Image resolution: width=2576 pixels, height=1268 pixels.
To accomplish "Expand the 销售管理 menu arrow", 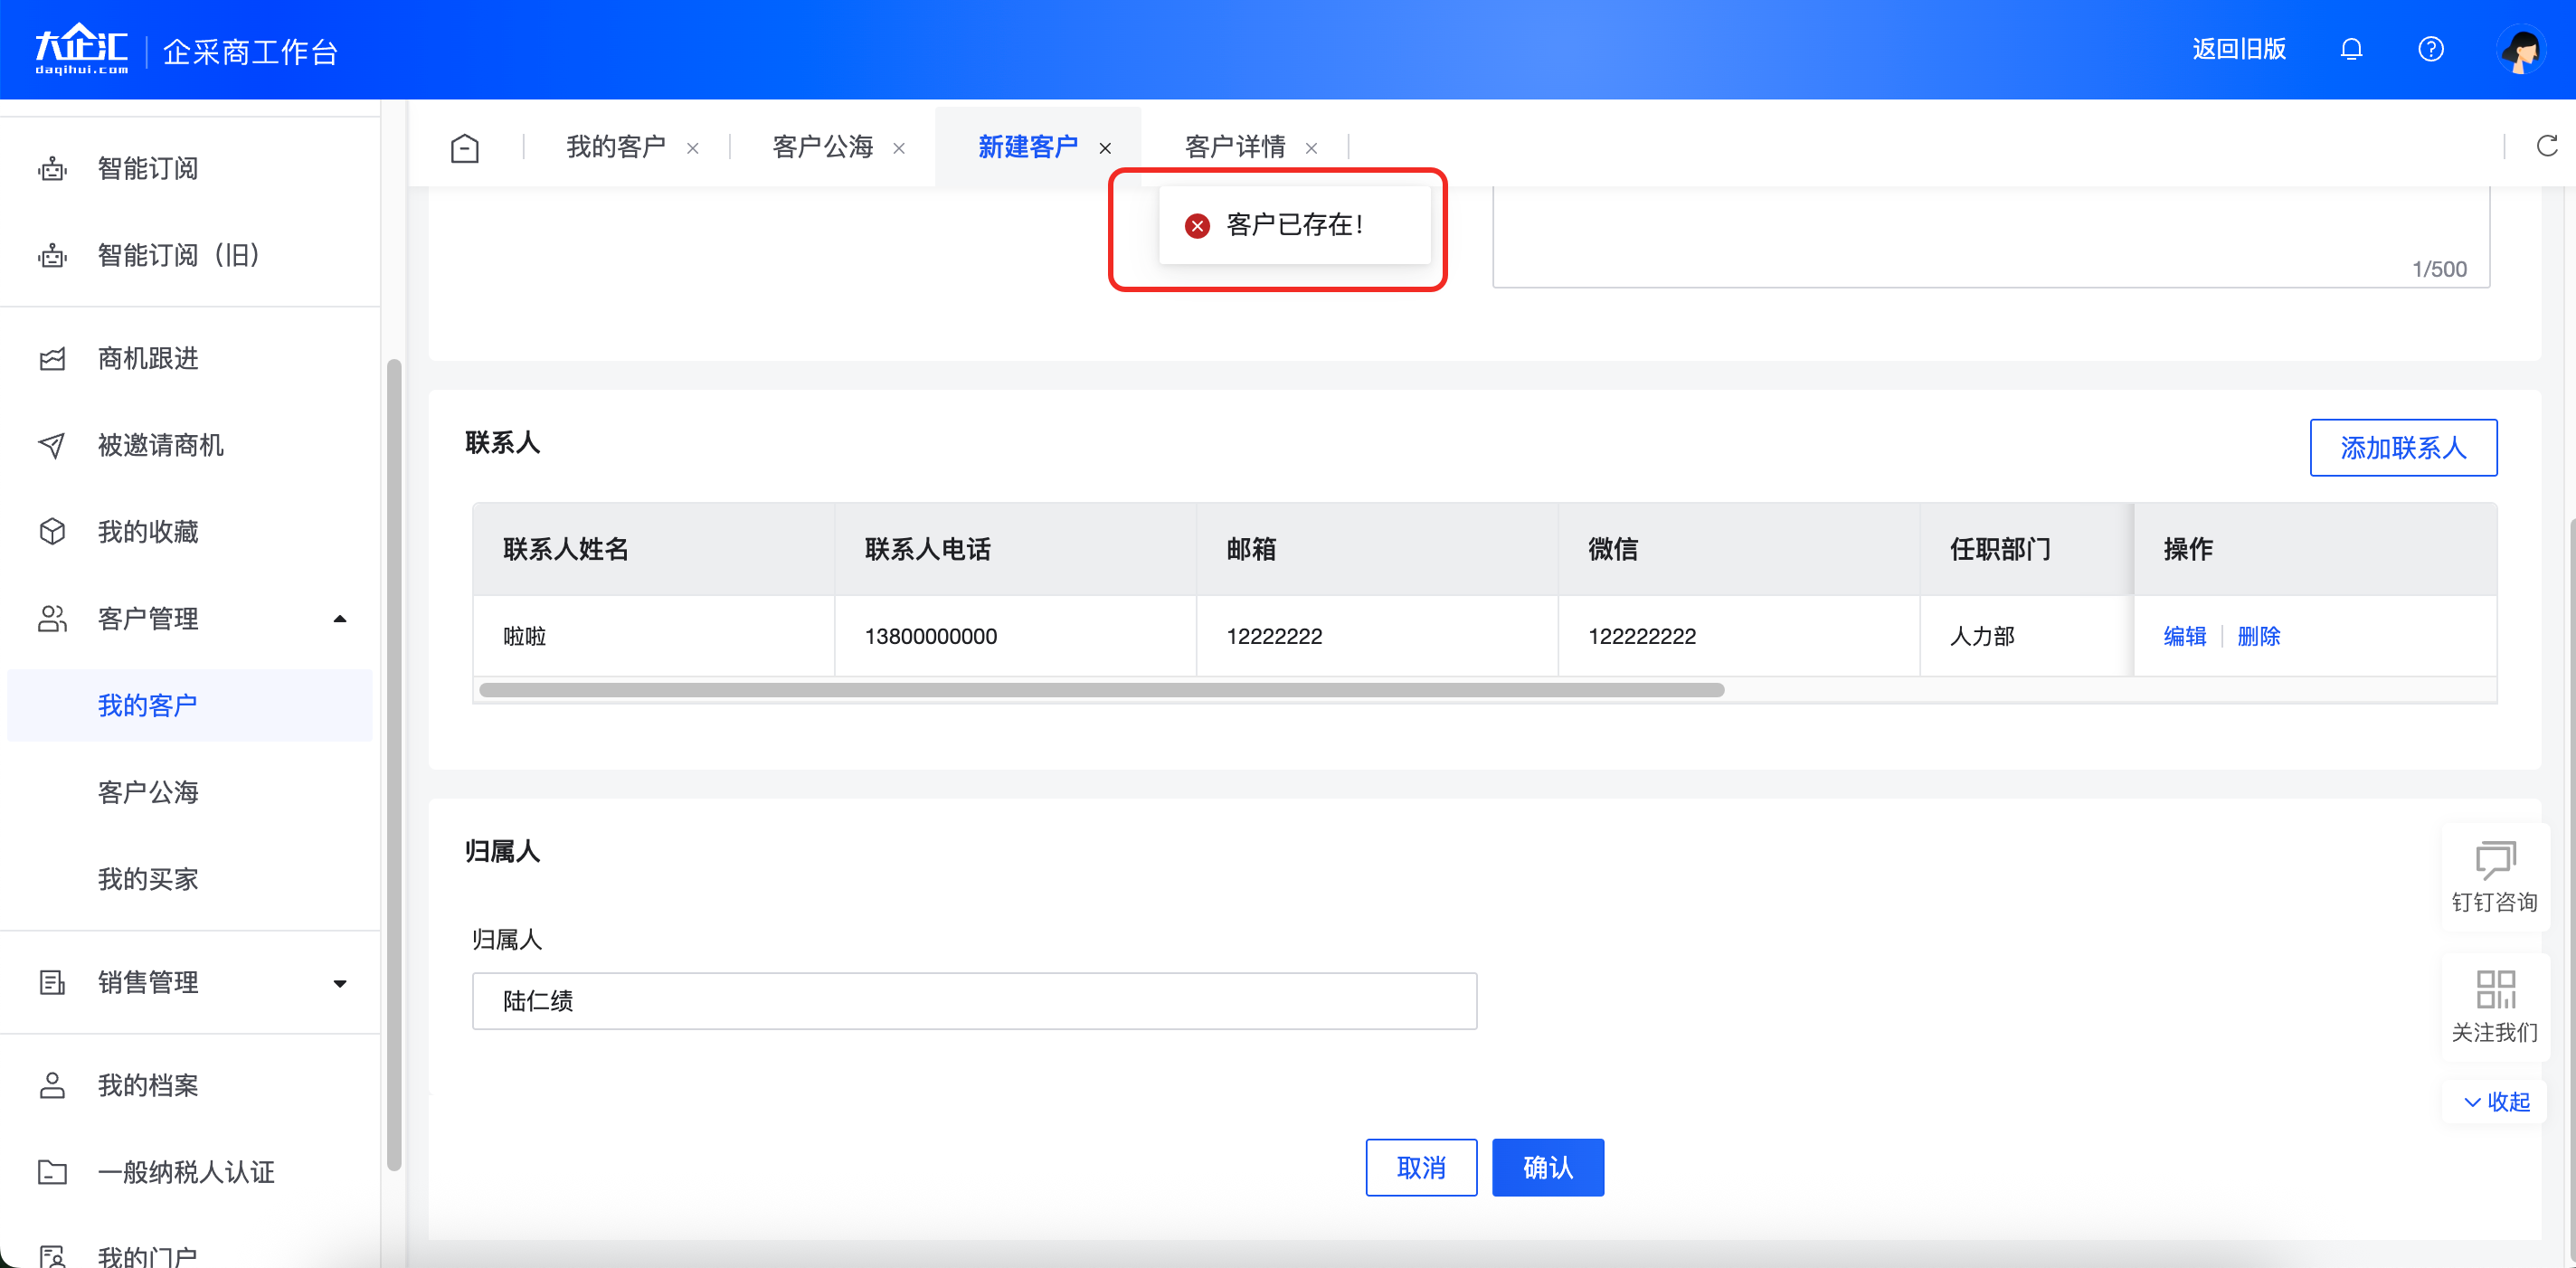I will [340, 983].
